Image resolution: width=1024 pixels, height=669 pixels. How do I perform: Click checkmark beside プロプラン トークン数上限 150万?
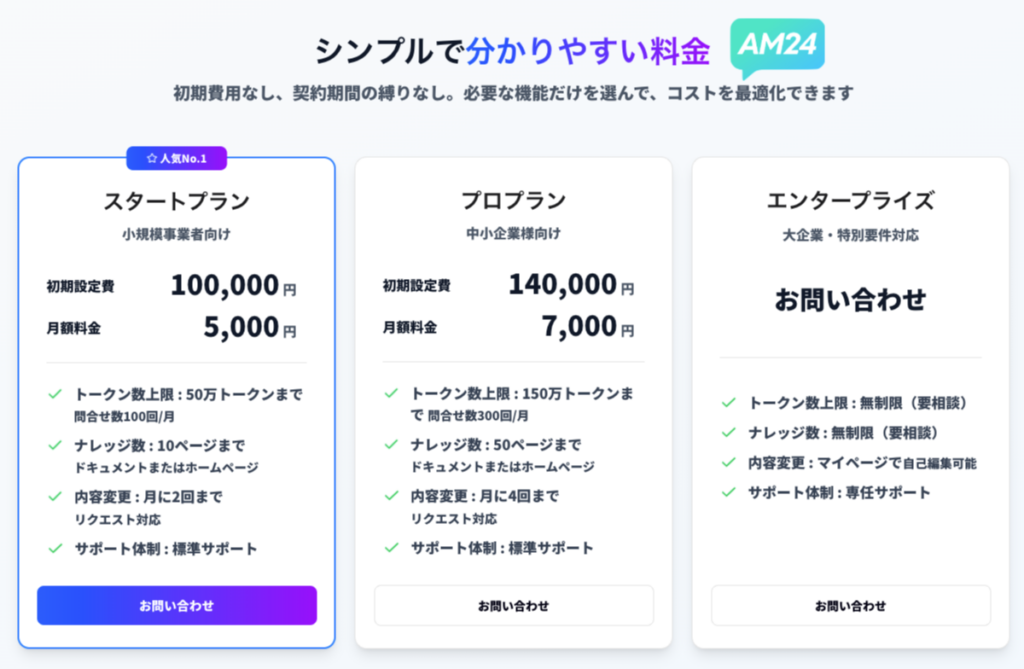(x=391, y=394)
